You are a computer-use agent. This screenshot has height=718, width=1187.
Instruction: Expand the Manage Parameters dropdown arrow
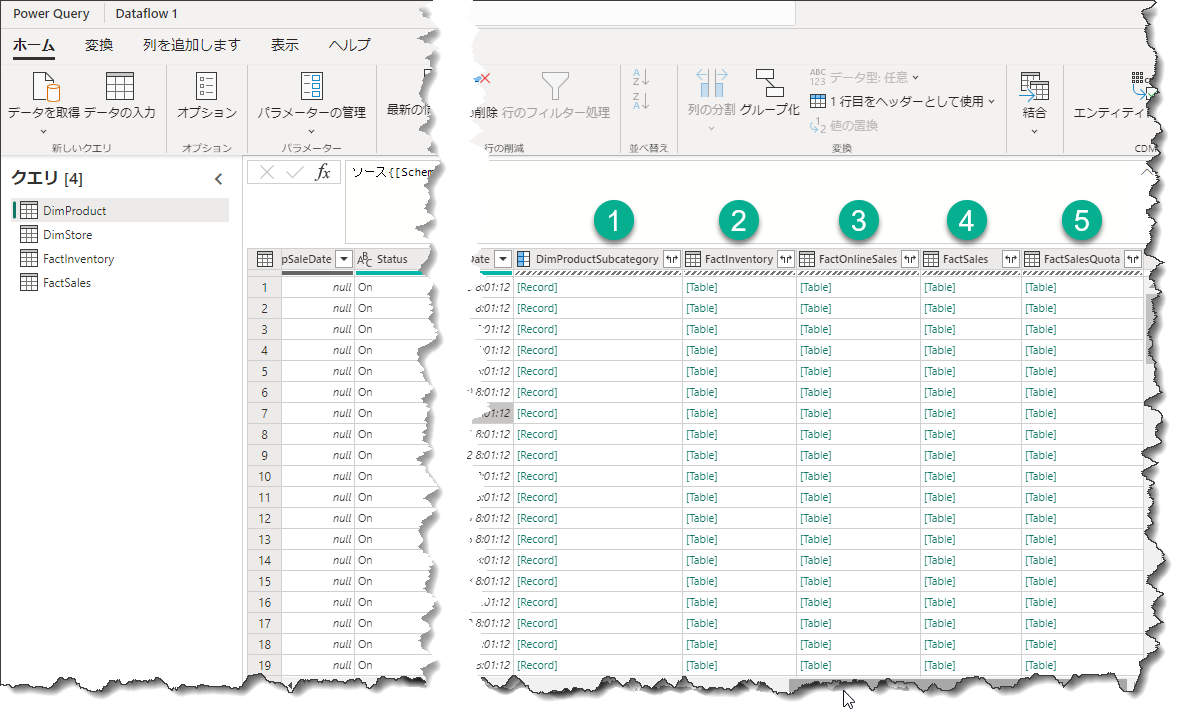tap(311, 132)
